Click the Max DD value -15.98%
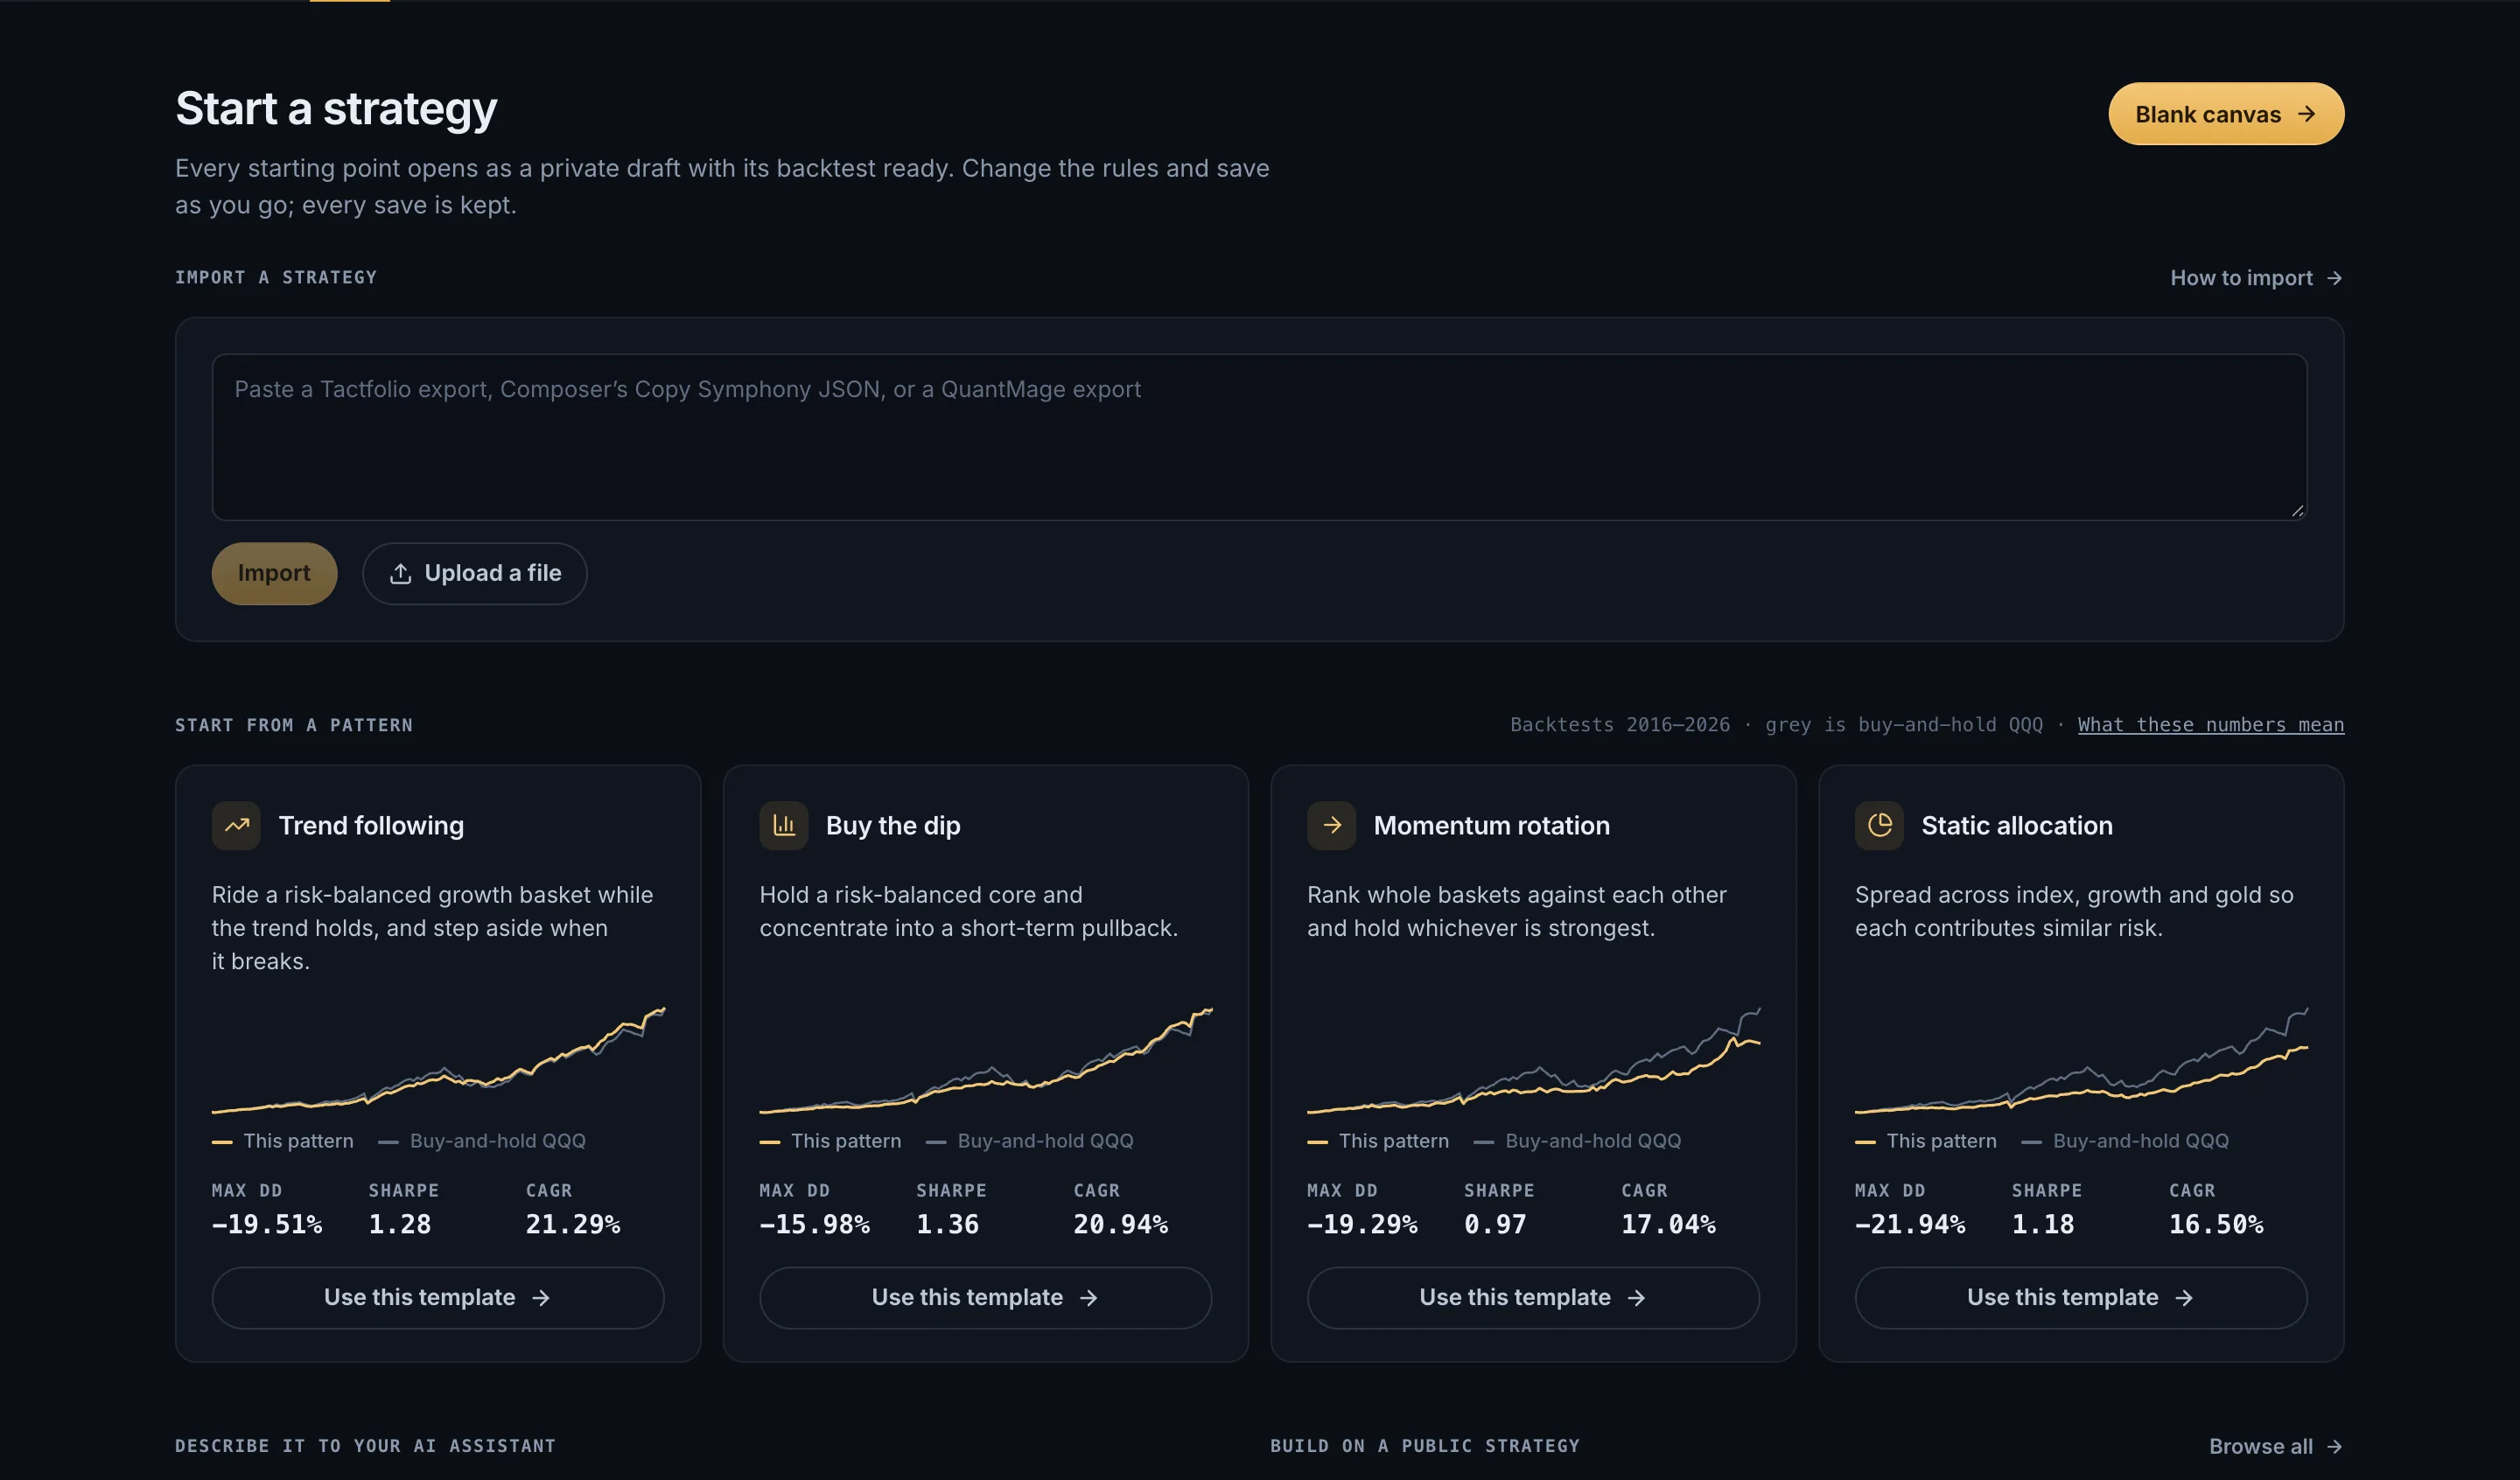Image resolution: width=2520 pixels, height=1480 pixels. [815, 1224]
